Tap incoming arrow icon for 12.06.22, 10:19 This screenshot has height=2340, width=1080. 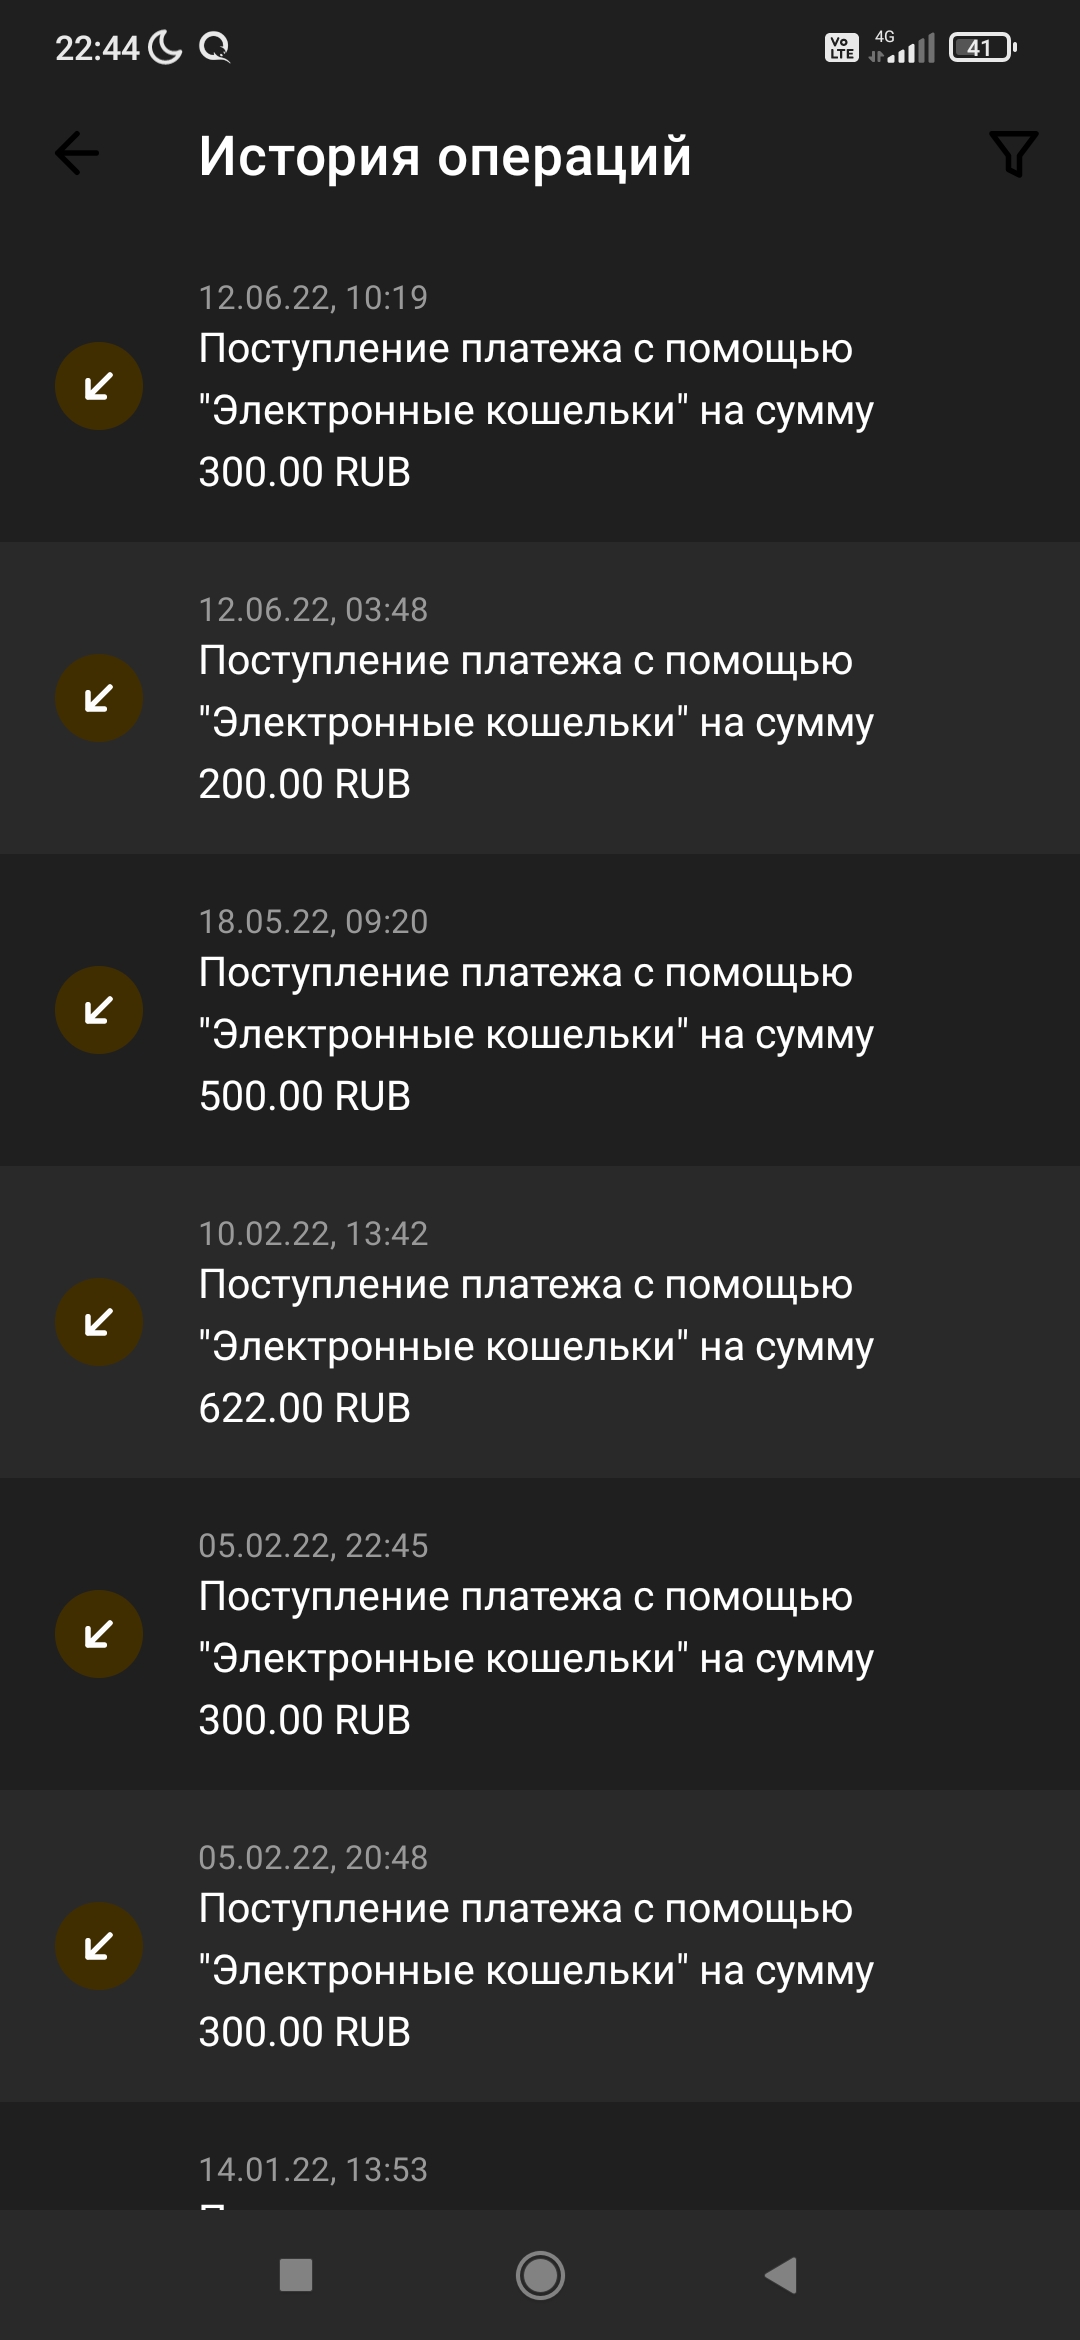coord(99,386)
